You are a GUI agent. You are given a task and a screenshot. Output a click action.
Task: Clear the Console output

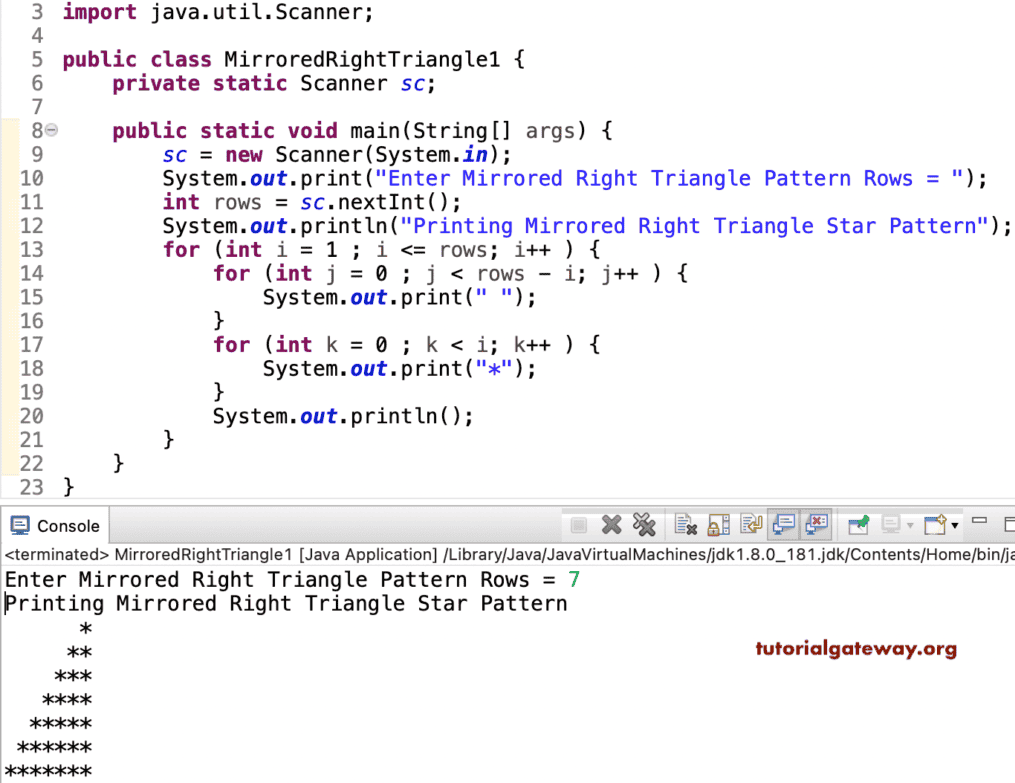click(x=683, y=525)
